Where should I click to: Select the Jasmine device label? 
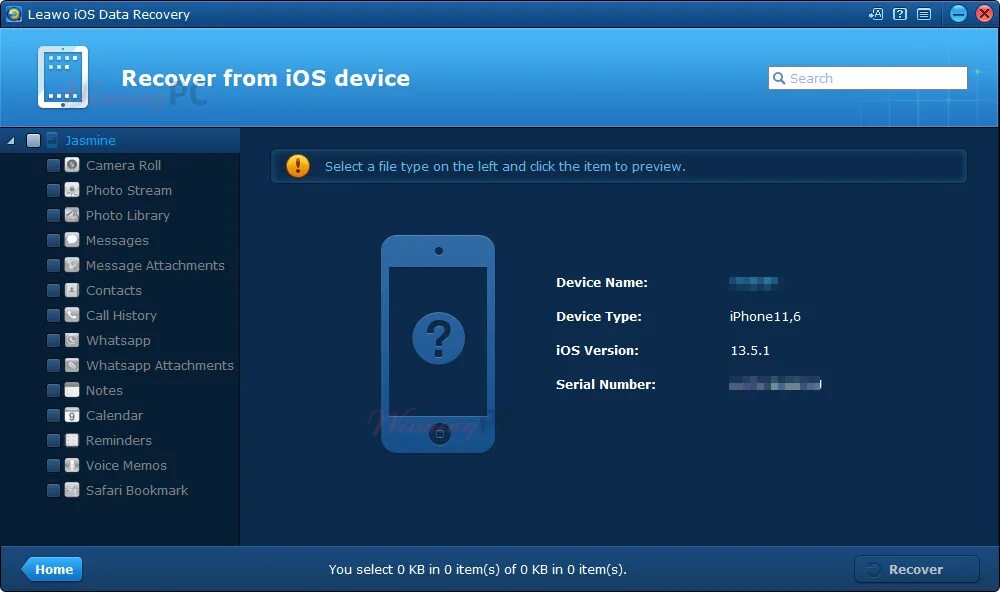(90, 140)
